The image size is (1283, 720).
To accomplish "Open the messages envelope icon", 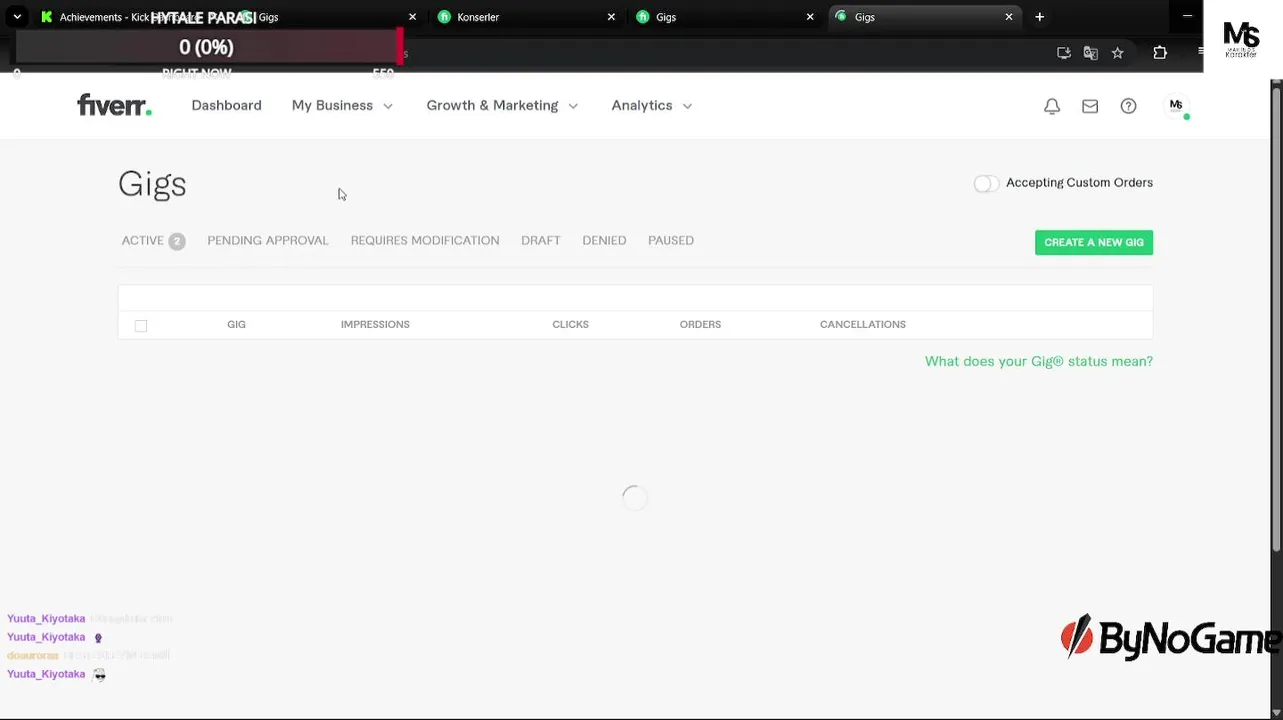I will point(1090,106).
